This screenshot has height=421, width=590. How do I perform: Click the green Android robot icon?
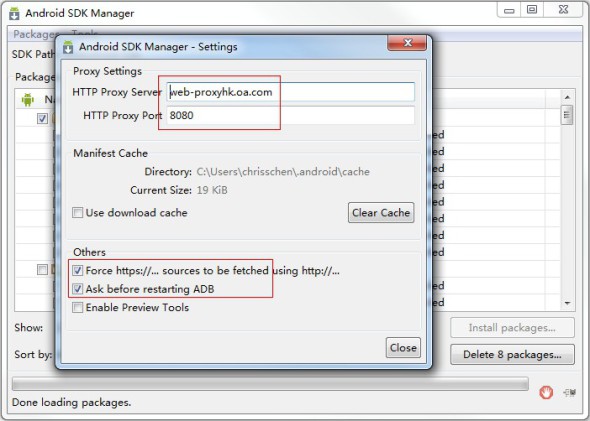click(28, 100)
